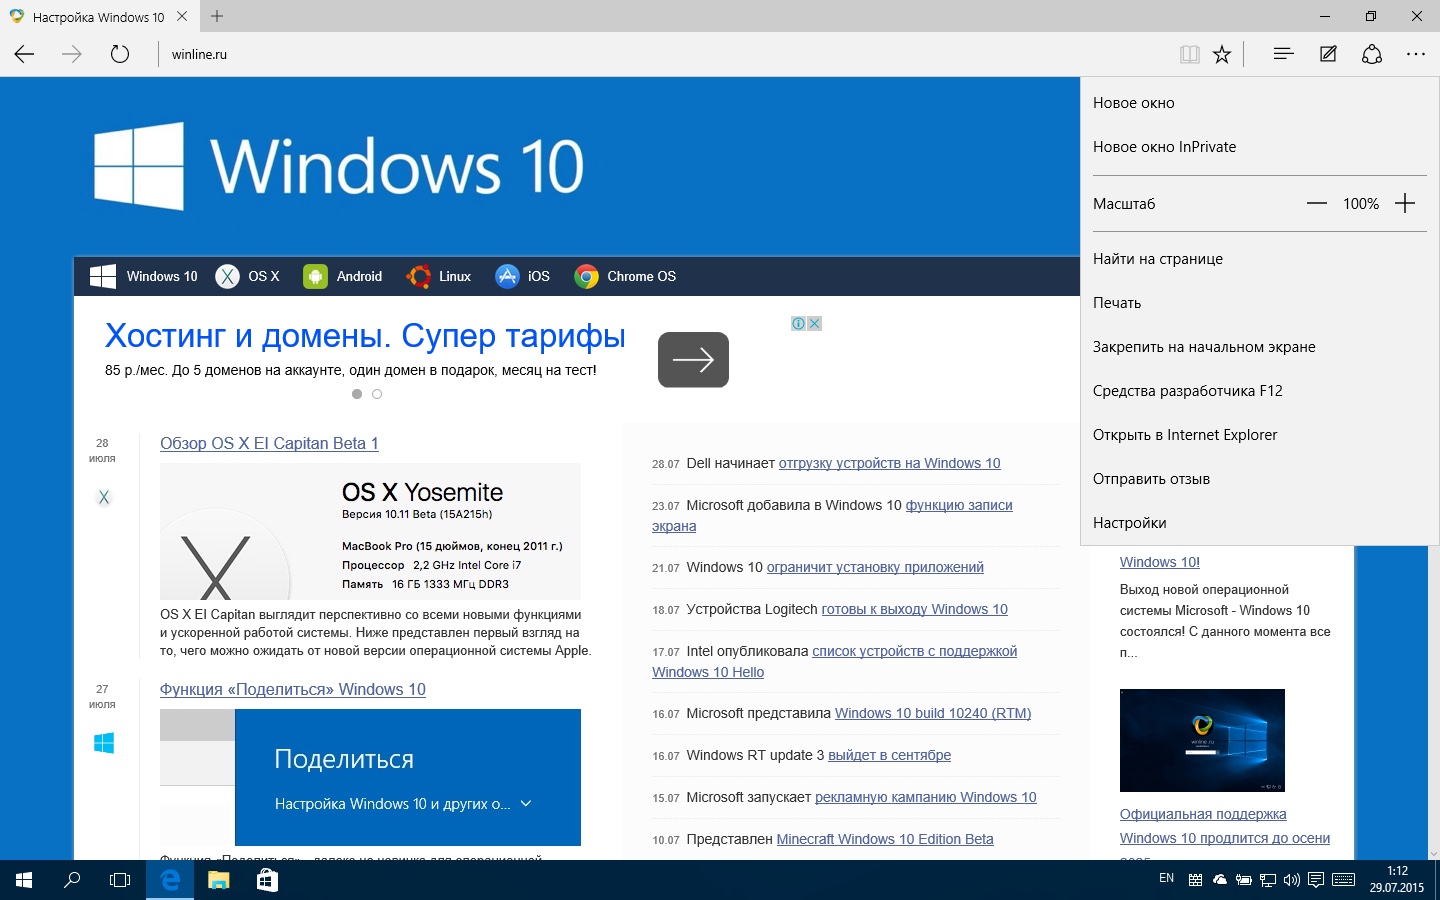Switch to the Android site tab
The image size is (1440, 900).
343,276
